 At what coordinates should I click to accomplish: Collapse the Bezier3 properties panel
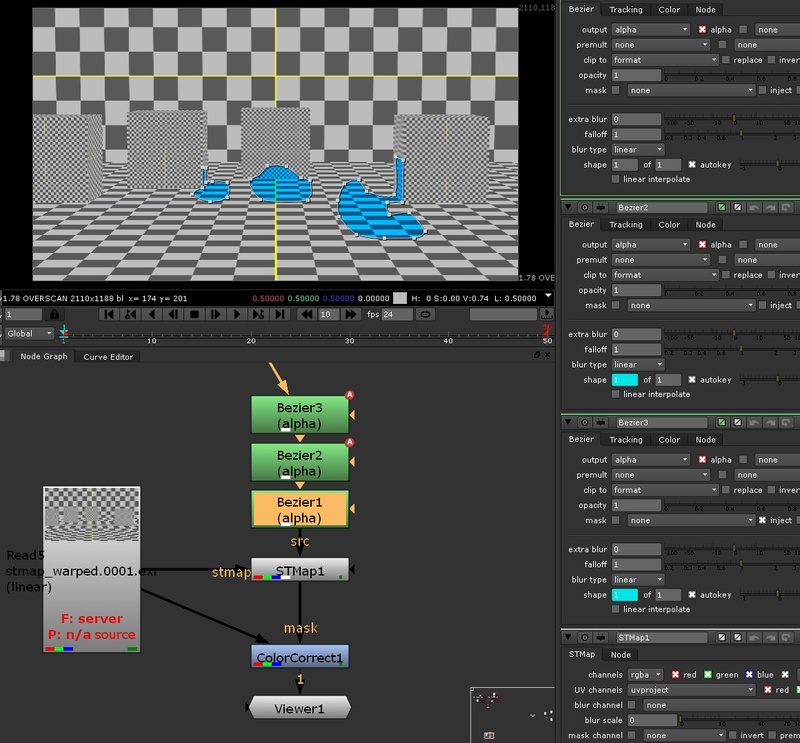coord(570,421)
